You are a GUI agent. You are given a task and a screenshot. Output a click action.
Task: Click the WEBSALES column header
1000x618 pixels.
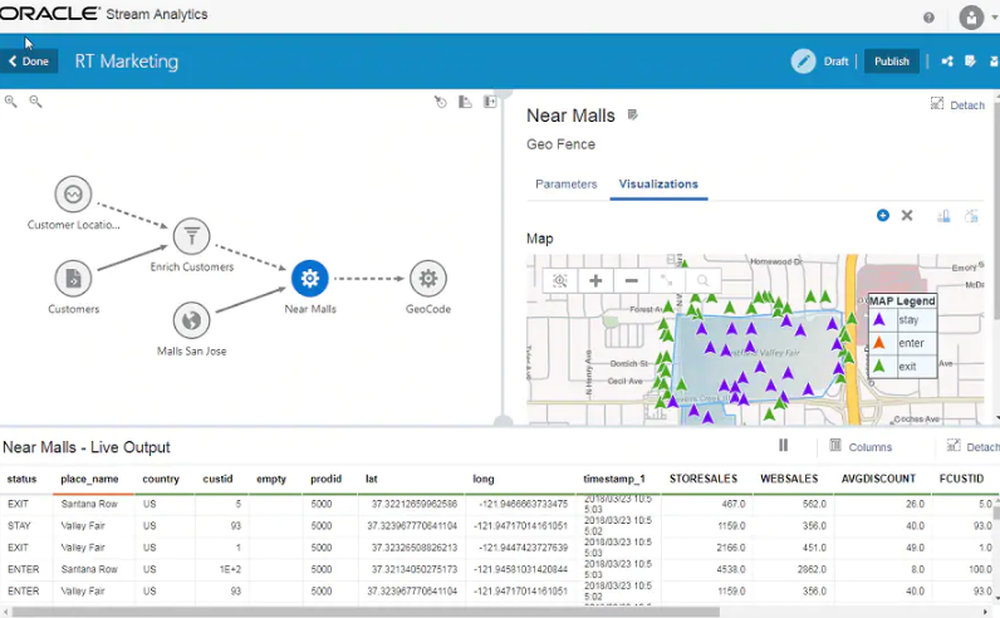(x=789, y=479)
